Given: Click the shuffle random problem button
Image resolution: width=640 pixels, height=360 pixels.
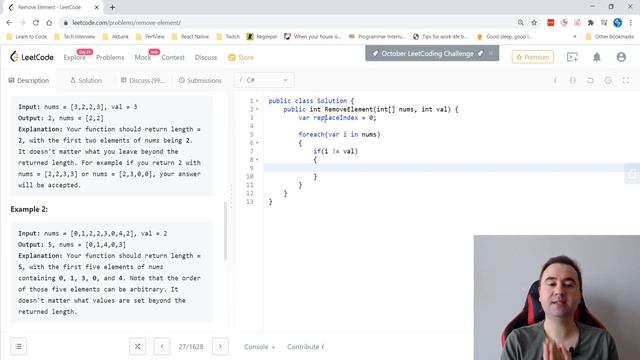Looking at the screenshot, I should coord(138,347).
